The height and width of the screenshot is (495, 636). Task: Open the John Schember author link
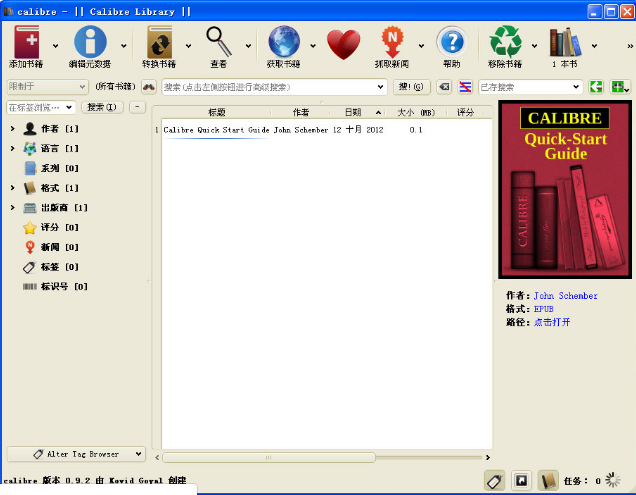565,295
